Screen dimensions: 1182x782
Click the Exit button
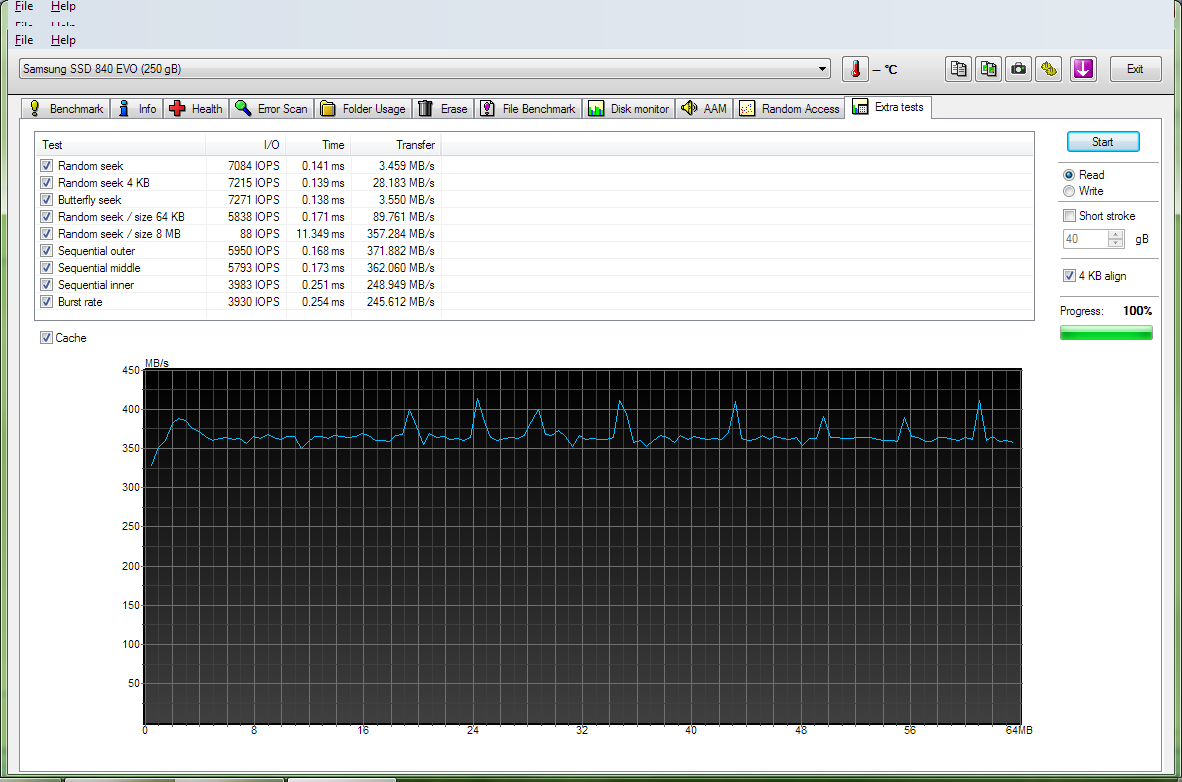point(1135,69)
